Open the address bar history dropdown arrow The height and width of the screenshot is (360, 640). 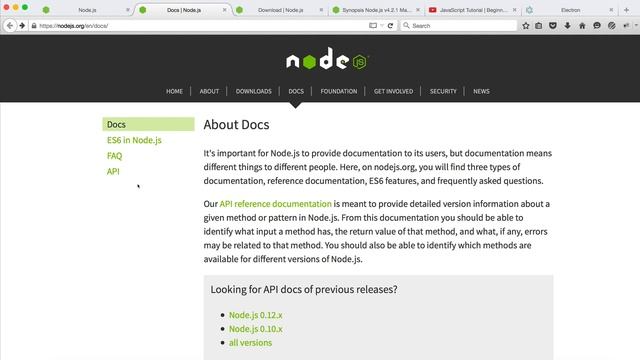pyautogui.click(x=382, y=25)
